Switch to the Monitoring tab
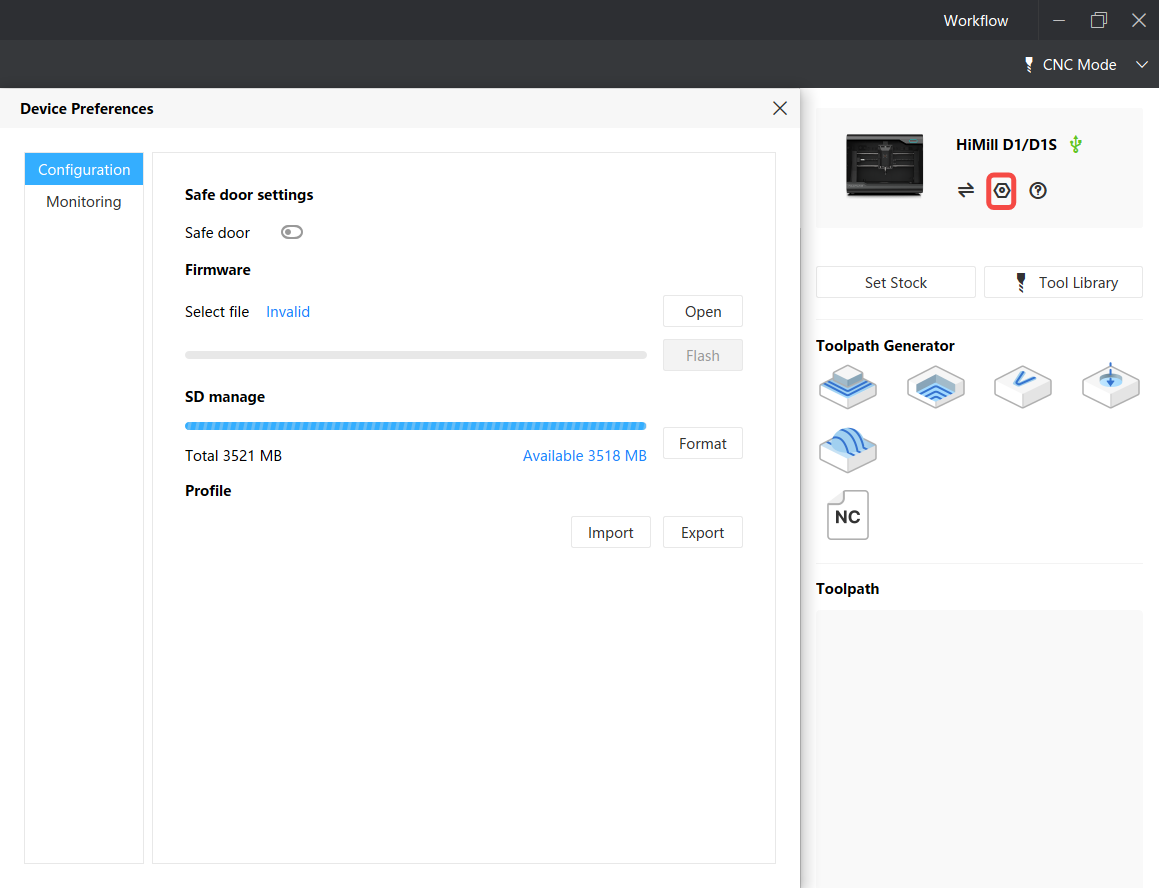Viewport: 1159px width, 888px height. [x=84, y=201]
